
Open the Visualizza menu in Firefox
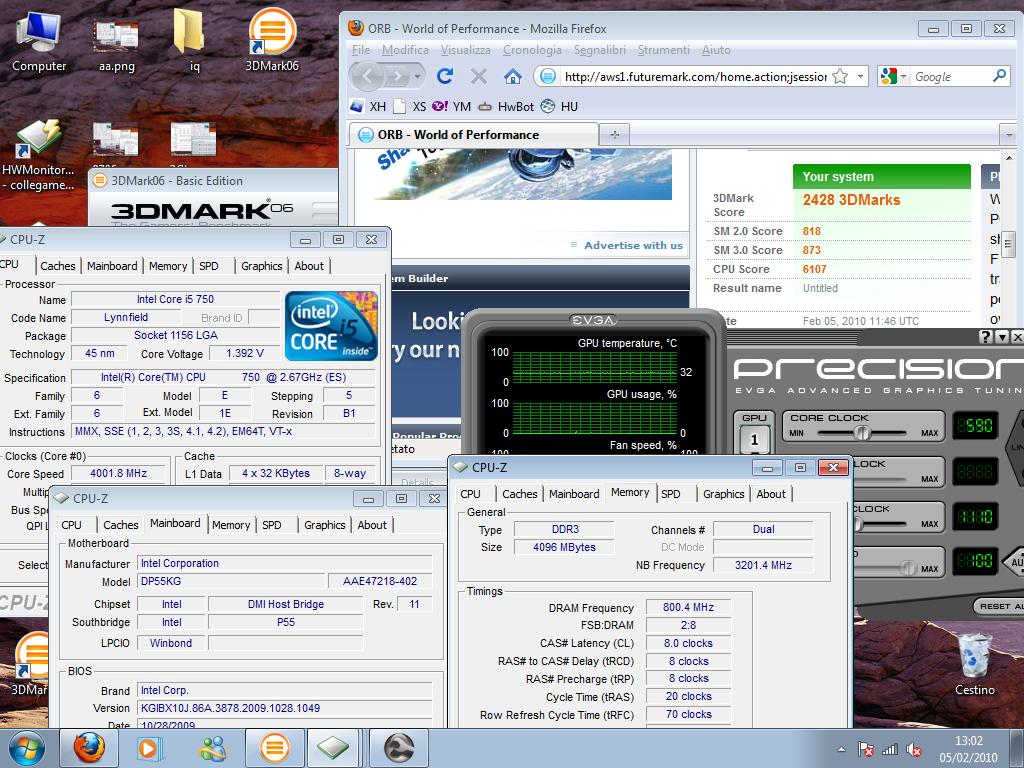465,50
